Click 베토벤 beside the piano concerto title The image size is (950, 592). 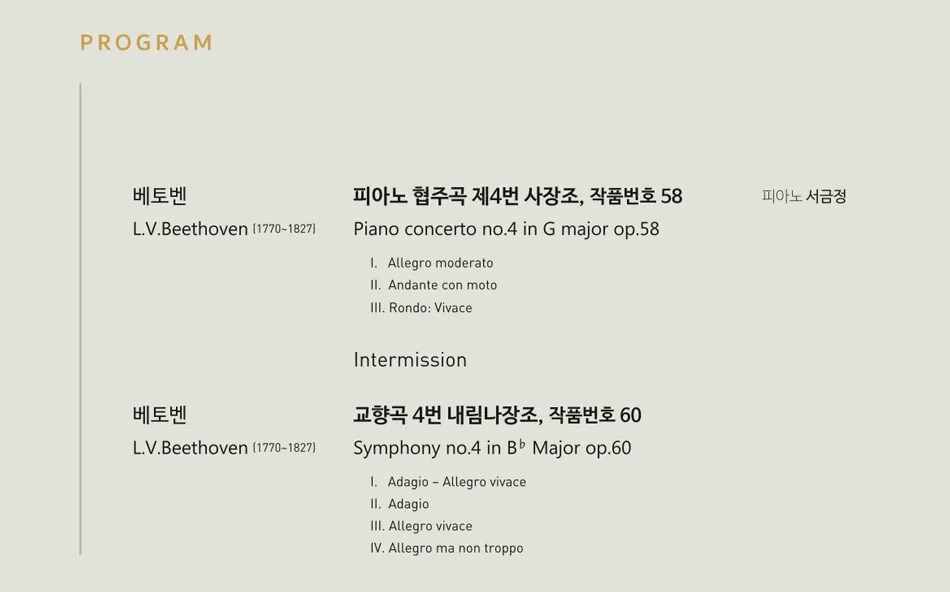pos(160,196)
